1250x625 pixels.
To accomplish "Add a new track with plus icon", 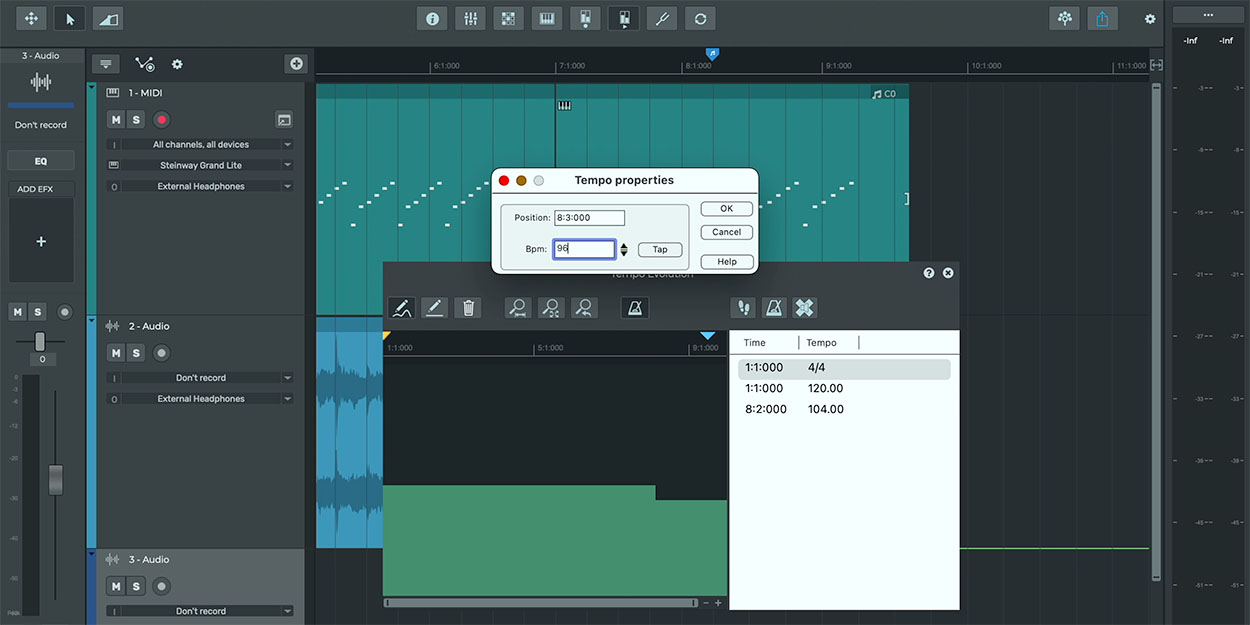I will click(296, 64).
